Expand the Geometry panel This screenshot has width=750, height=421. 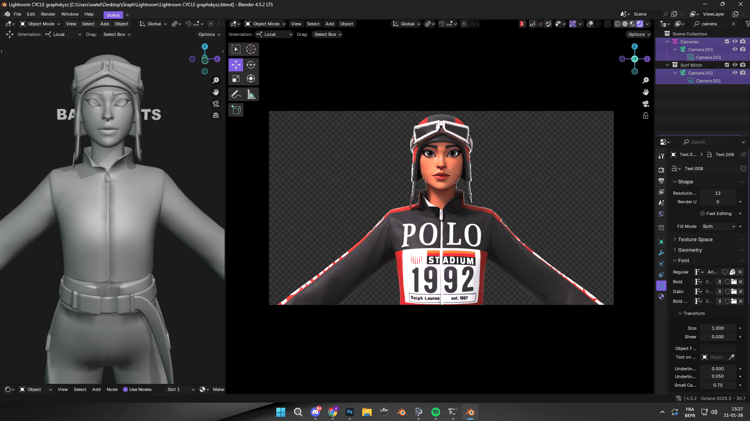tap(688, 250)
